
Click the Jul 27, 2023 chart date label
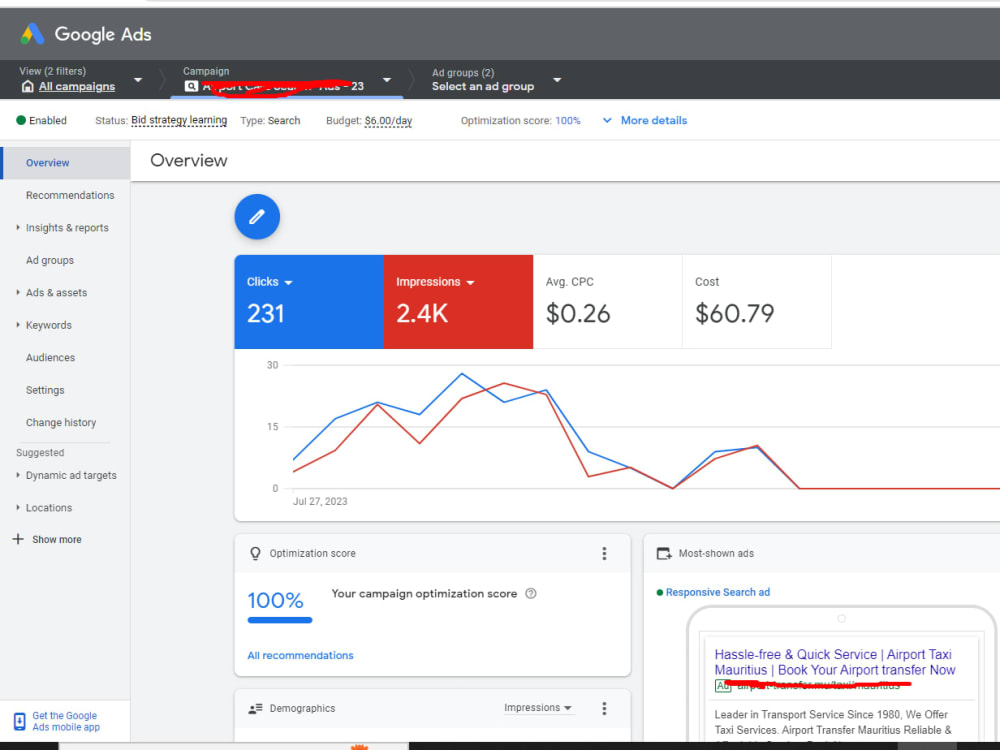coord(320,501)
